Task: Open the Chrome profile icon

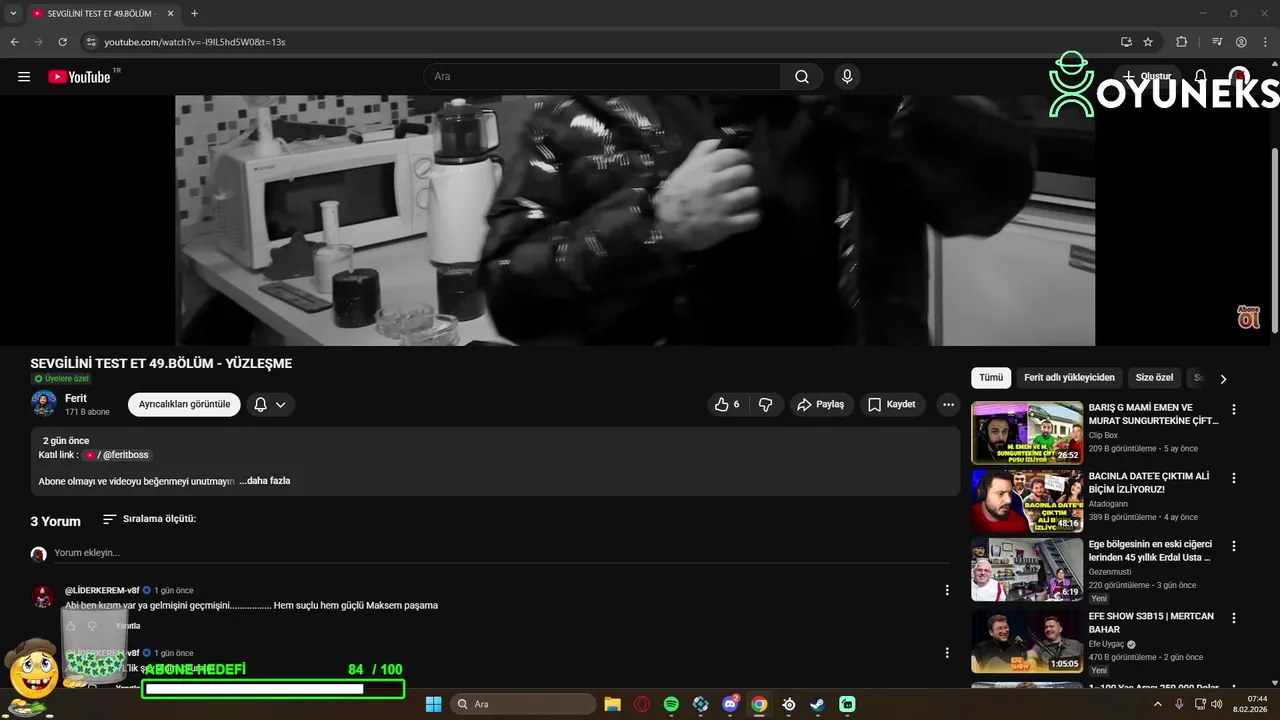Action: coord(1241,42)
